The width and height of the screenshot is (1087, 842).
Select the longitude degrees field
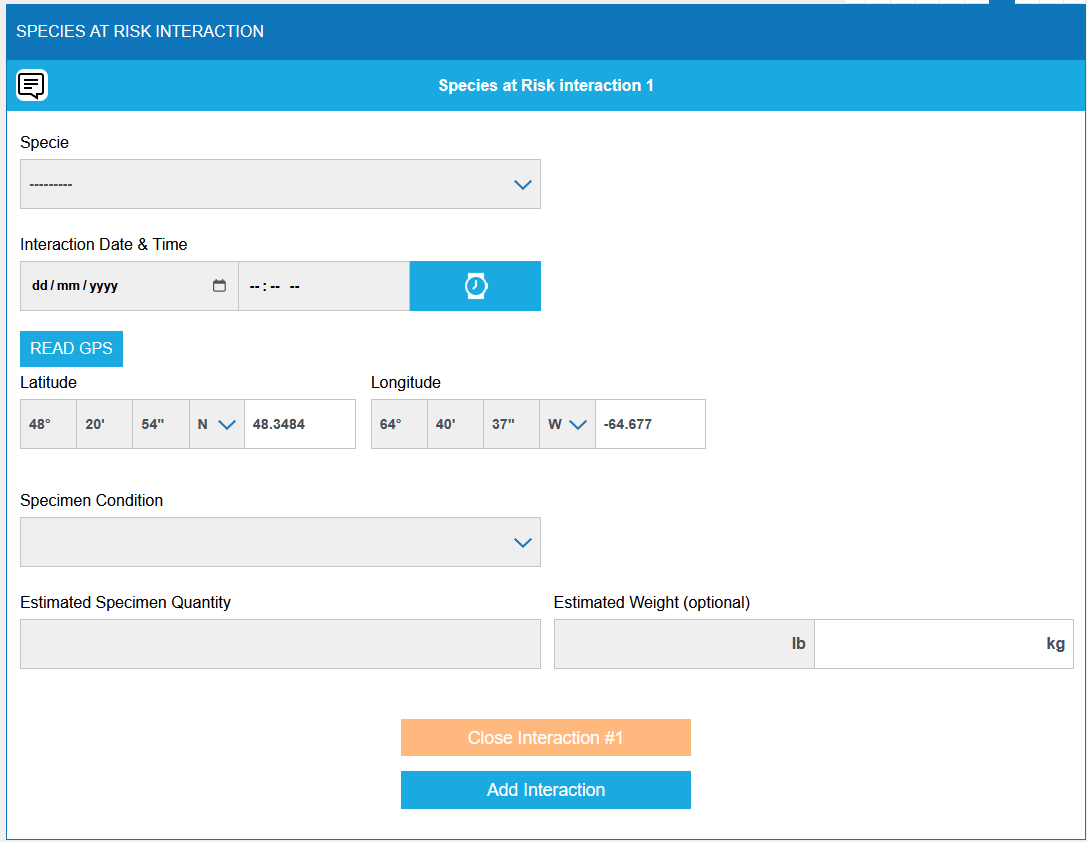tap(399, 424)
